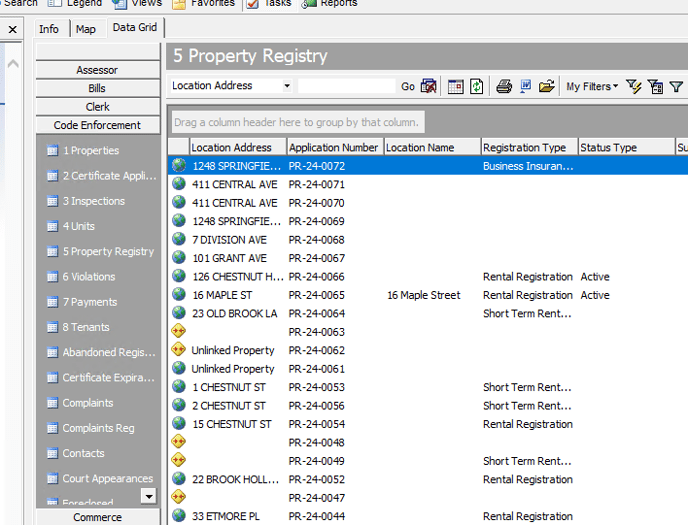Screen dimensions: 688x525
Task: Select 5 Property Registry in sidebar
Action: point(100,251)
